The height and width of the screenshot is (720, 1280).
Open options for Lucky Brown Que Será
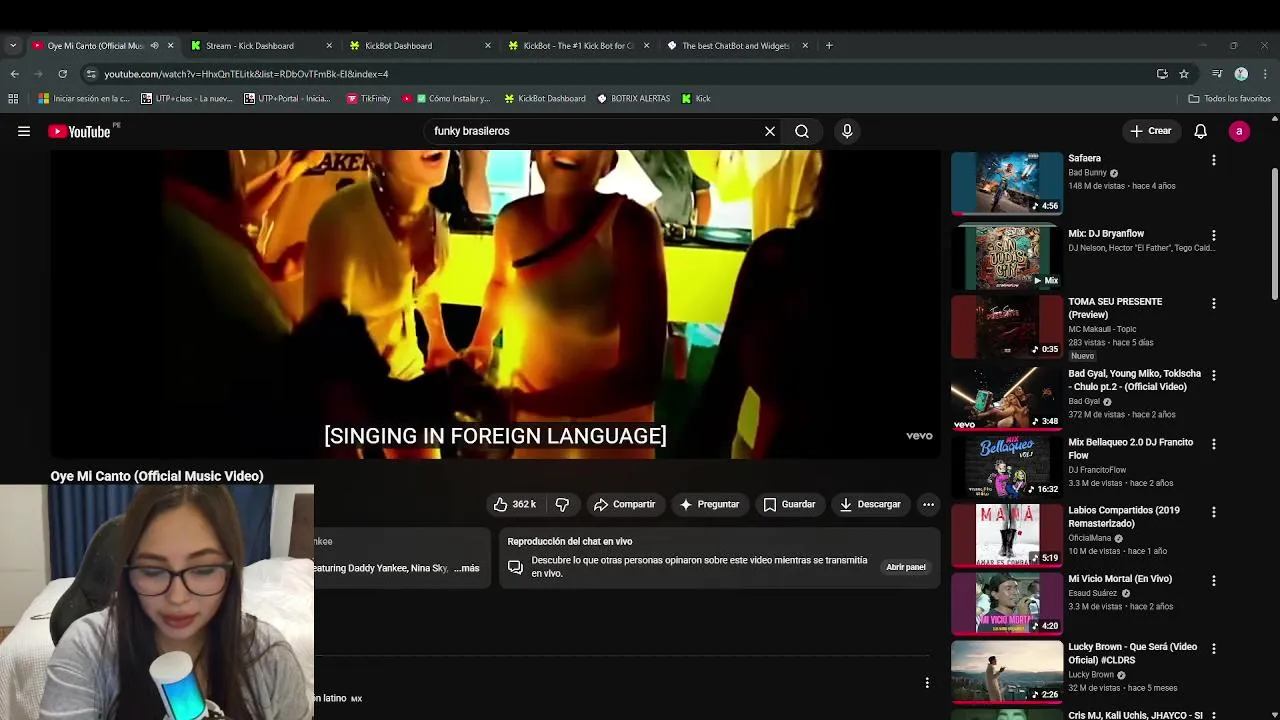tap(1214, 648)
